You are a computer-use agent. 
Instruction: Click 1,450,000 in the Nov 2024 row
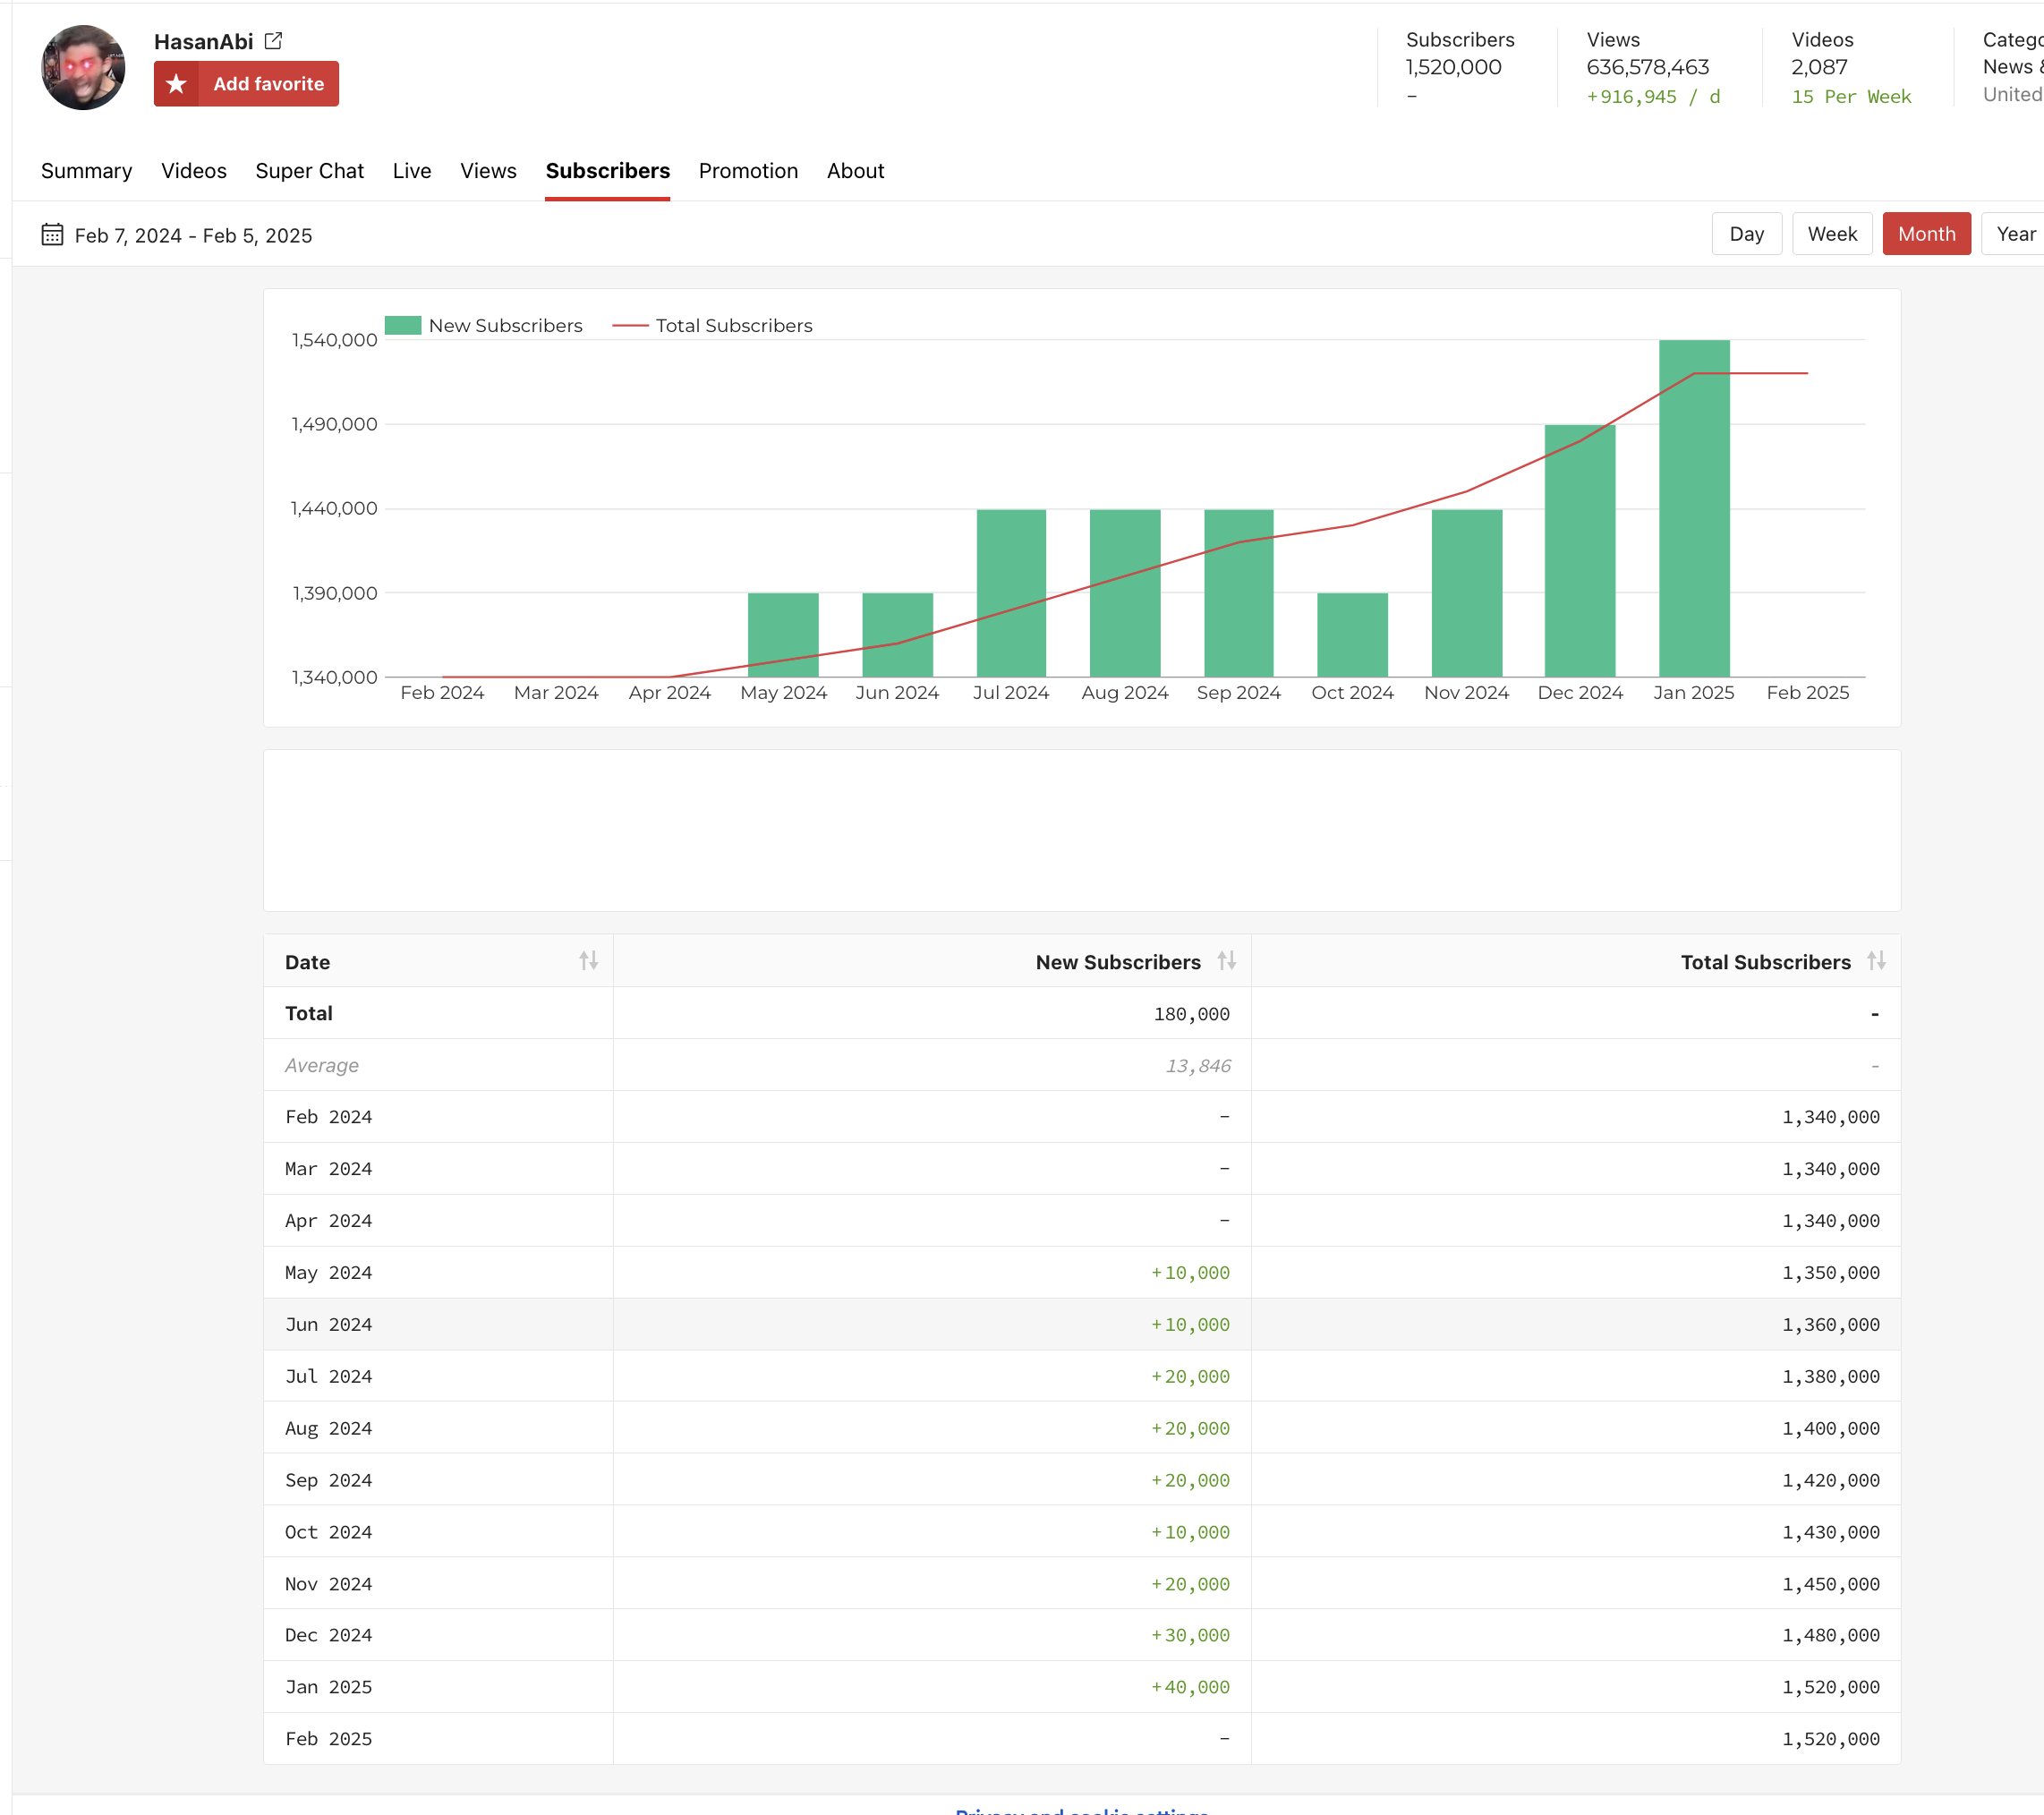click(x=1831, y=1584)
